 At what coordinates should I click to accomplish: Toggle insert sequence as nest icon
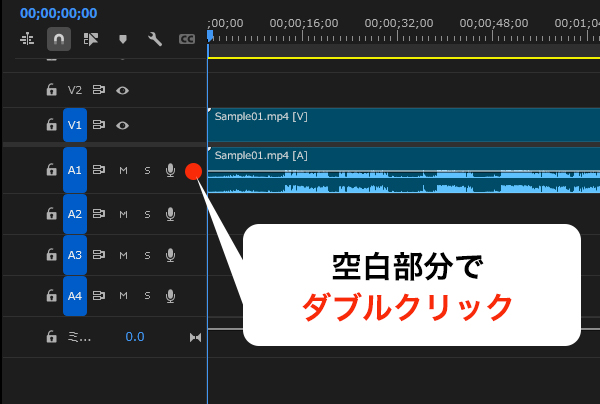pyautogui.click(x=27, y=39)
